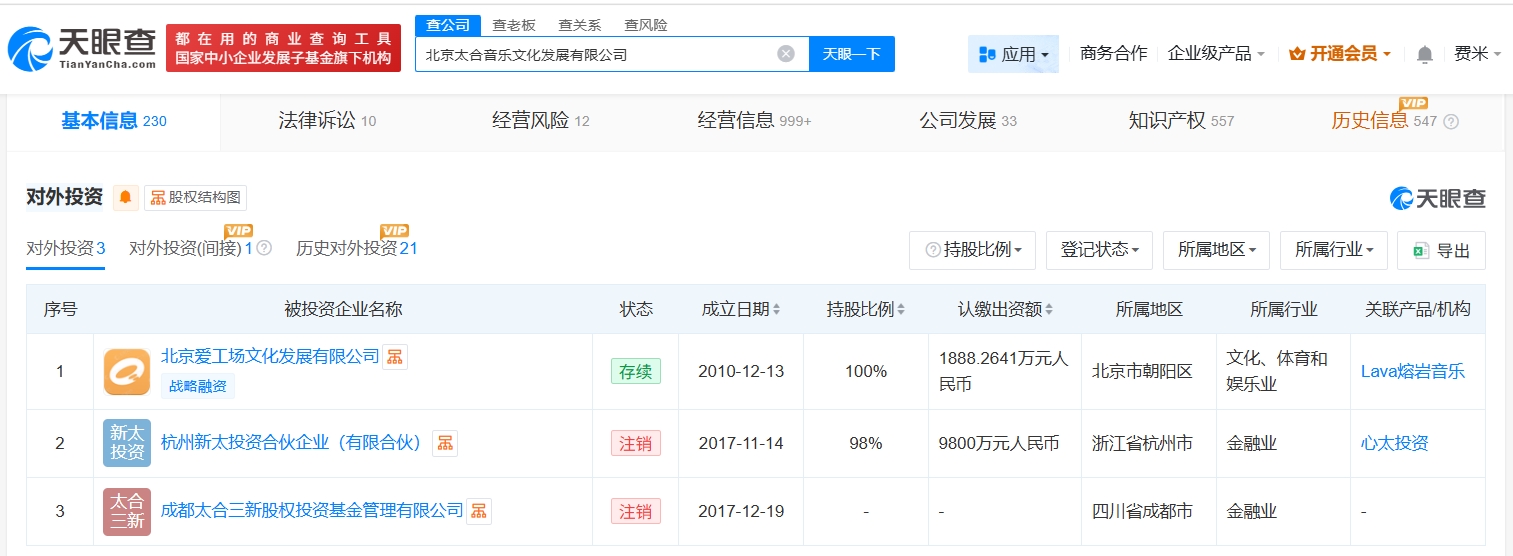Click the 导出 export button

(x=1441, y=250)
